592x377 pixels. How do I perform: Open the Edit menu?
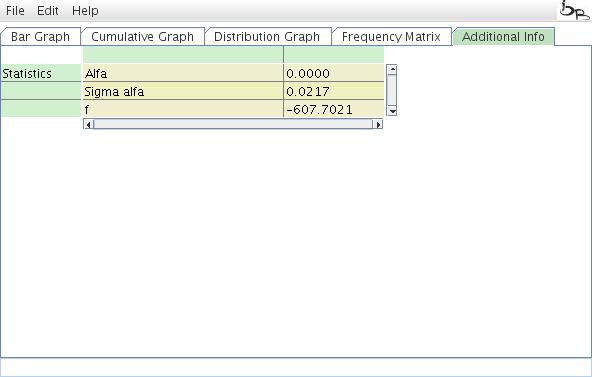click(x=48, y=11)
